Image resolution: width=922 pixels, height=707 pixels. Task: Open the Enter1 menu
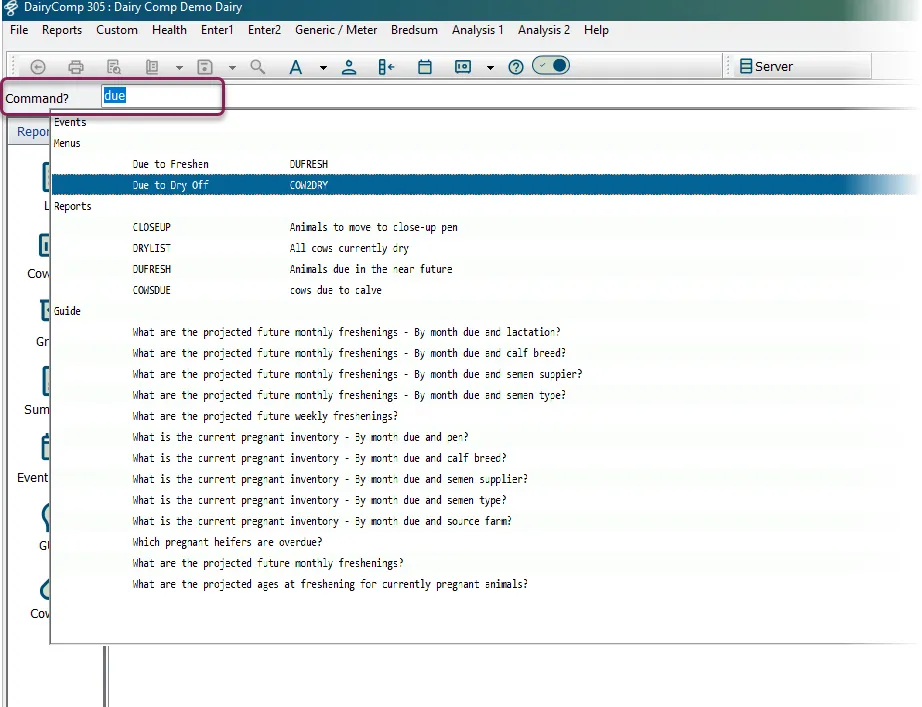[217, 30]
